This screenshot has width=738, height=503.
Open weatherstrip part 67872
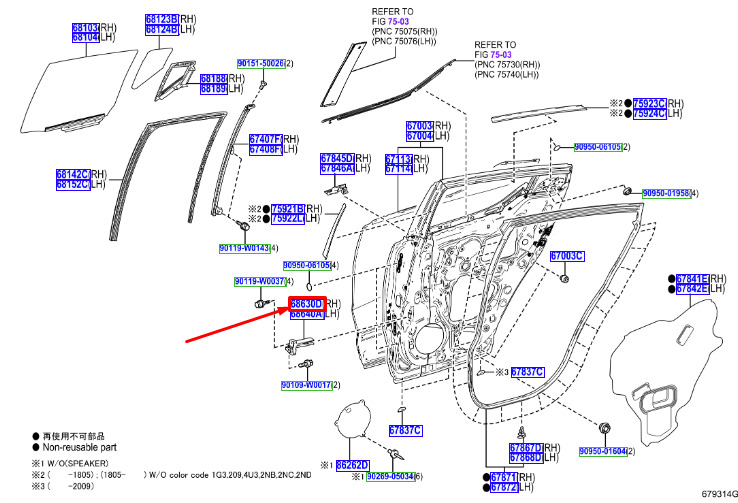[504, 487]
